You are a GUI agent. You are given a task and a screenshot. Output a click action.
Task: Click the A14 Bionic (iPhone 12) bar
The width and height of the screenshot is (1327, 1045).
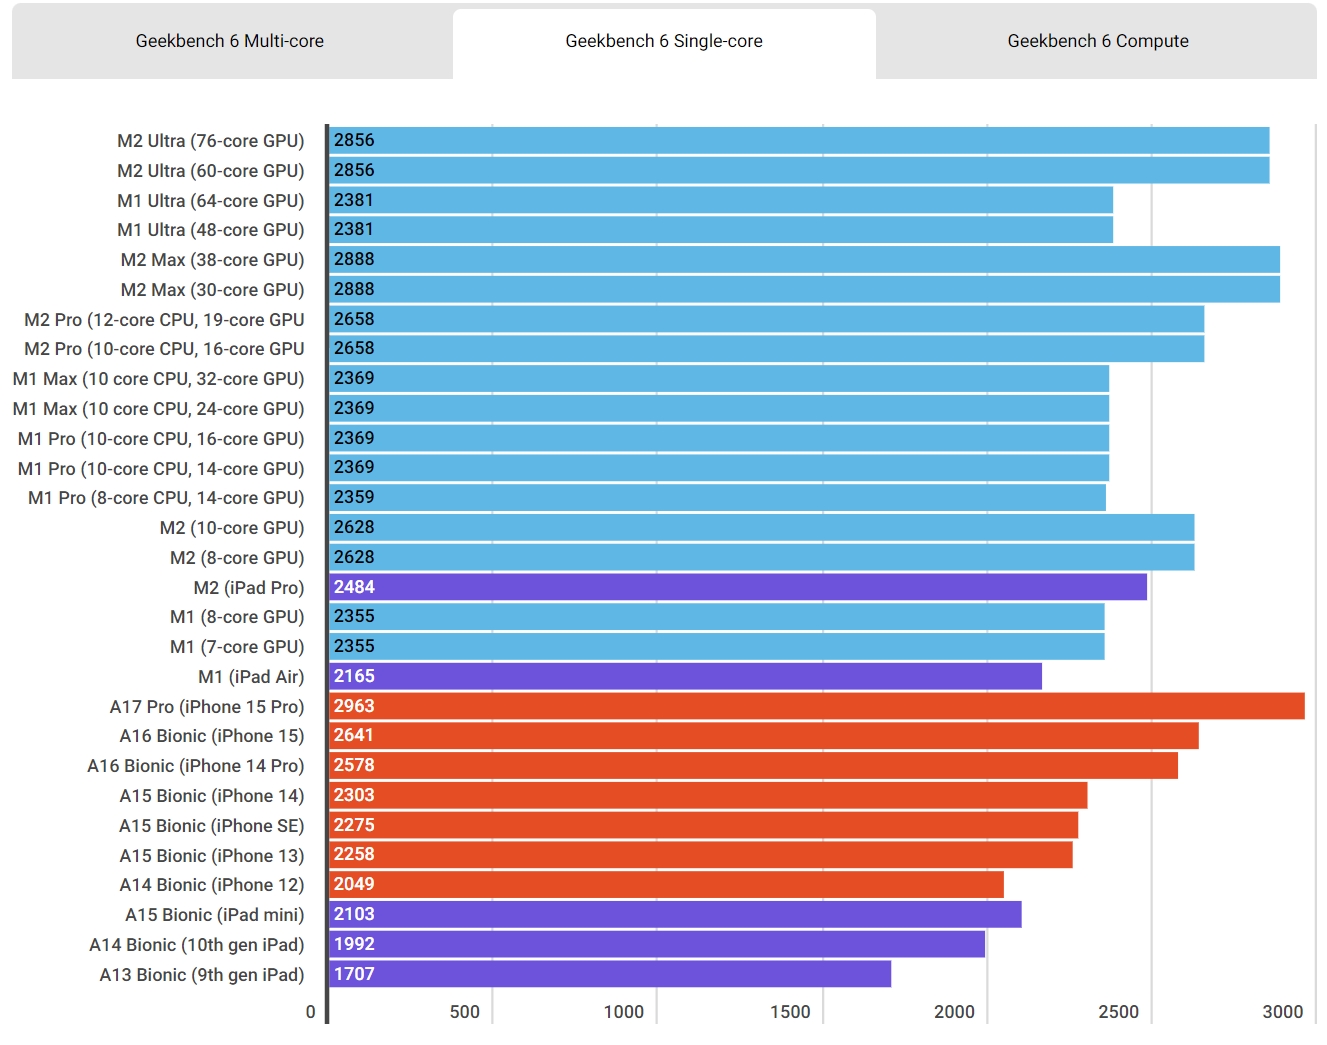[x=666, y=884]
